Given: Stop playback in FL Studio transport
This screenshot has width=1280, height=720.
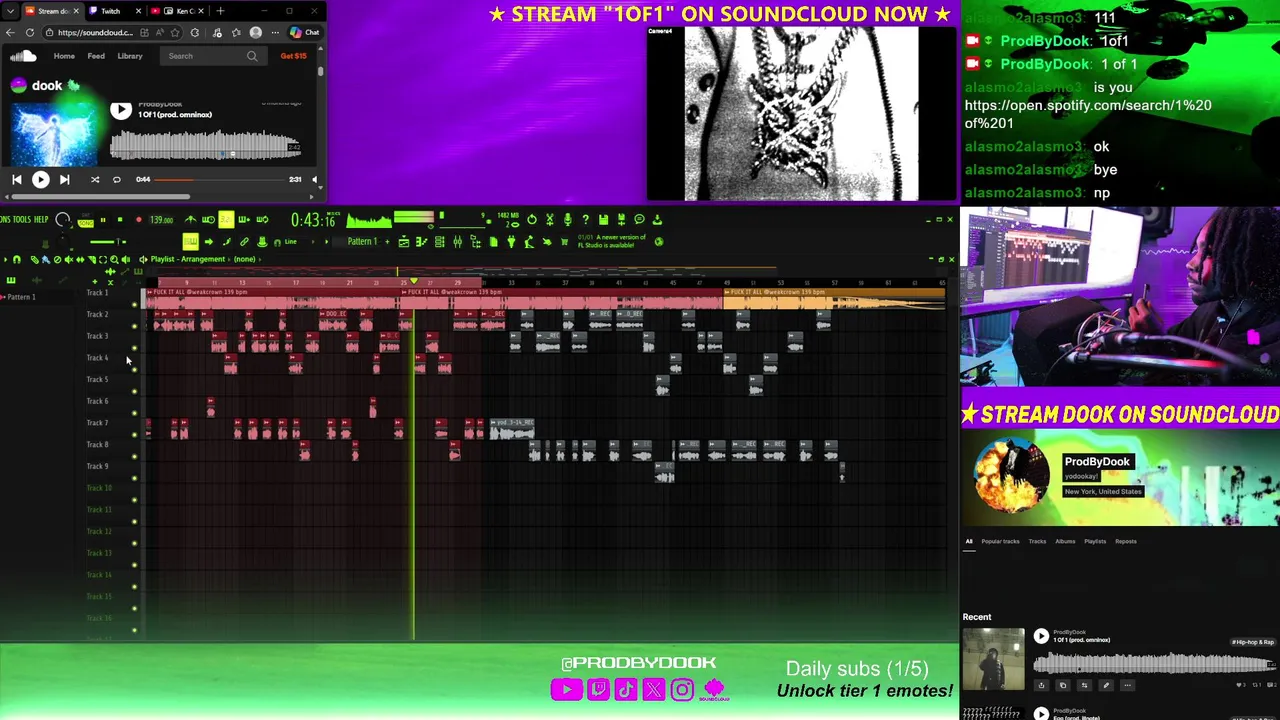Looking at the screenshot, I should point(120,220).
